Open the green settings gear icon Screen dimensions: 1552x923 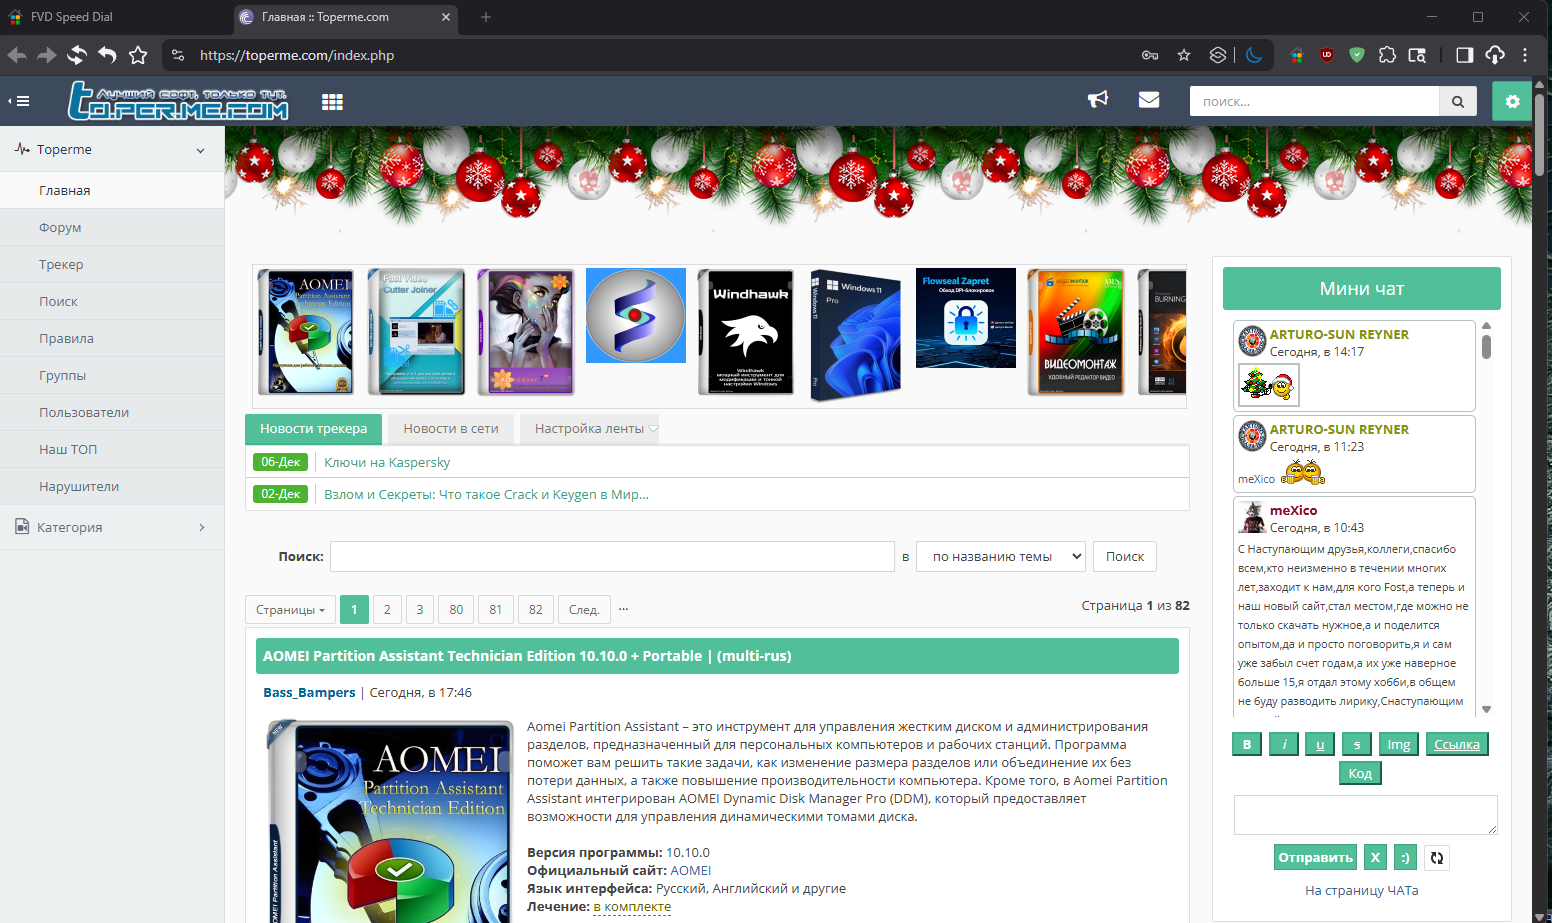coord(1512,101)
